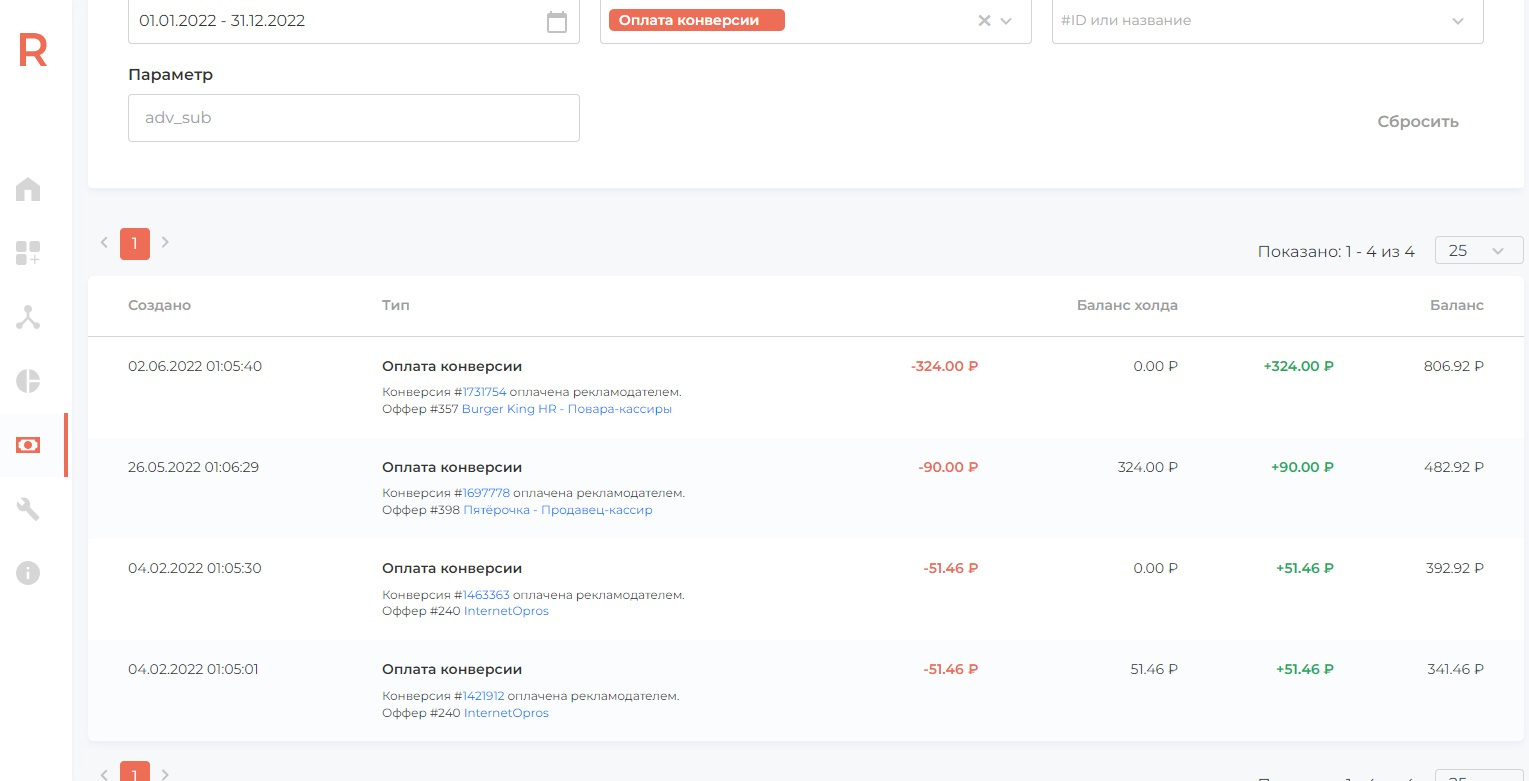Viewport: 1529px width, 781px height.
Task: Go to next page with right chevron
Action: pos(165,242)
